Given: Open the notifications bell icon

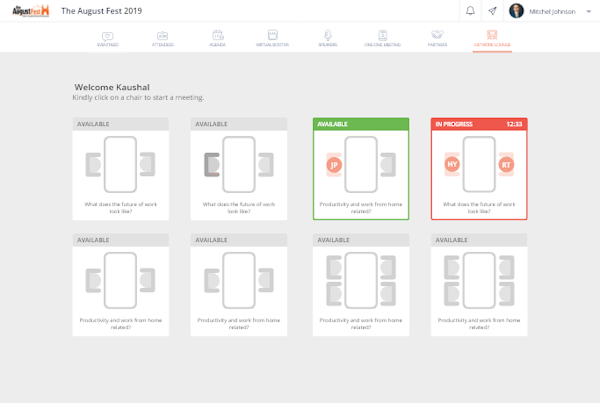Looking at the screenshot, I should tap(471, 11).
